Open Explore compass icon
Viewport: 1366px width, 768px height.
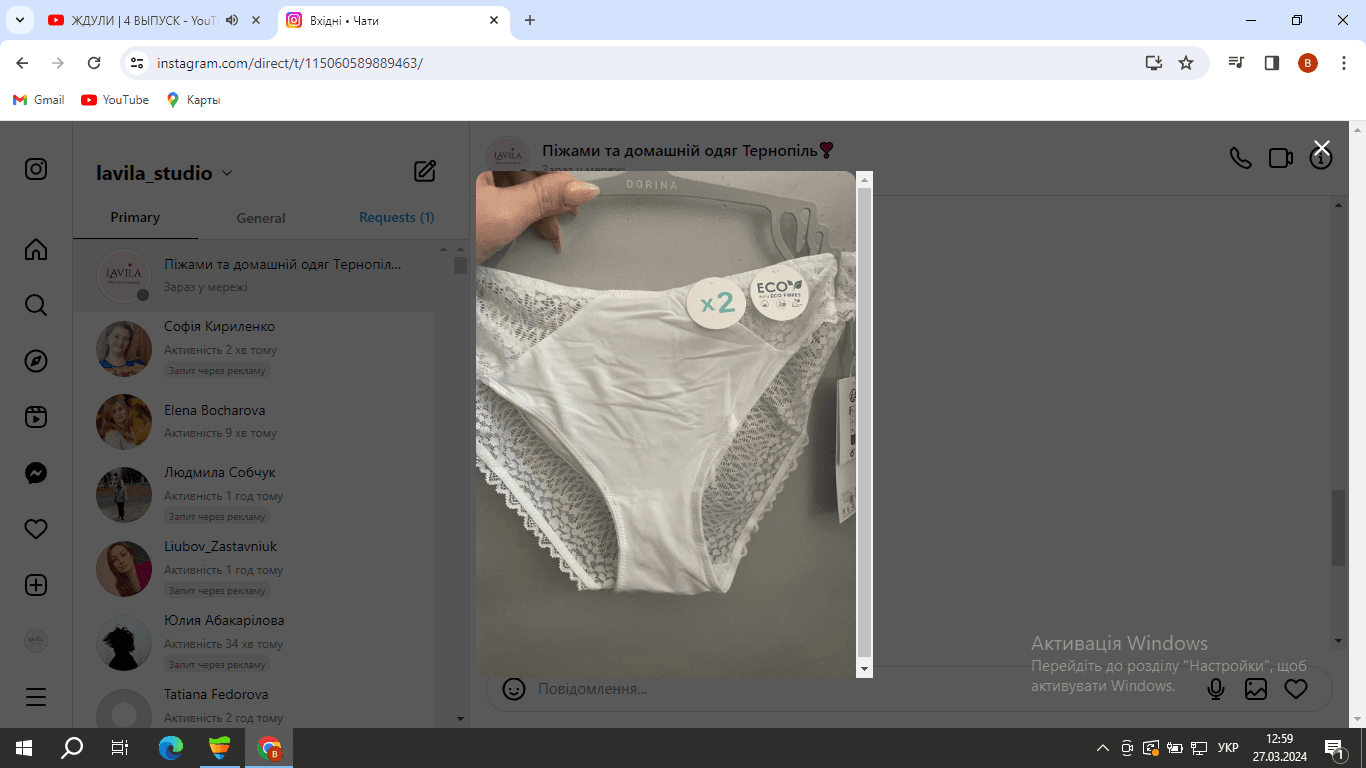point(36,361)
